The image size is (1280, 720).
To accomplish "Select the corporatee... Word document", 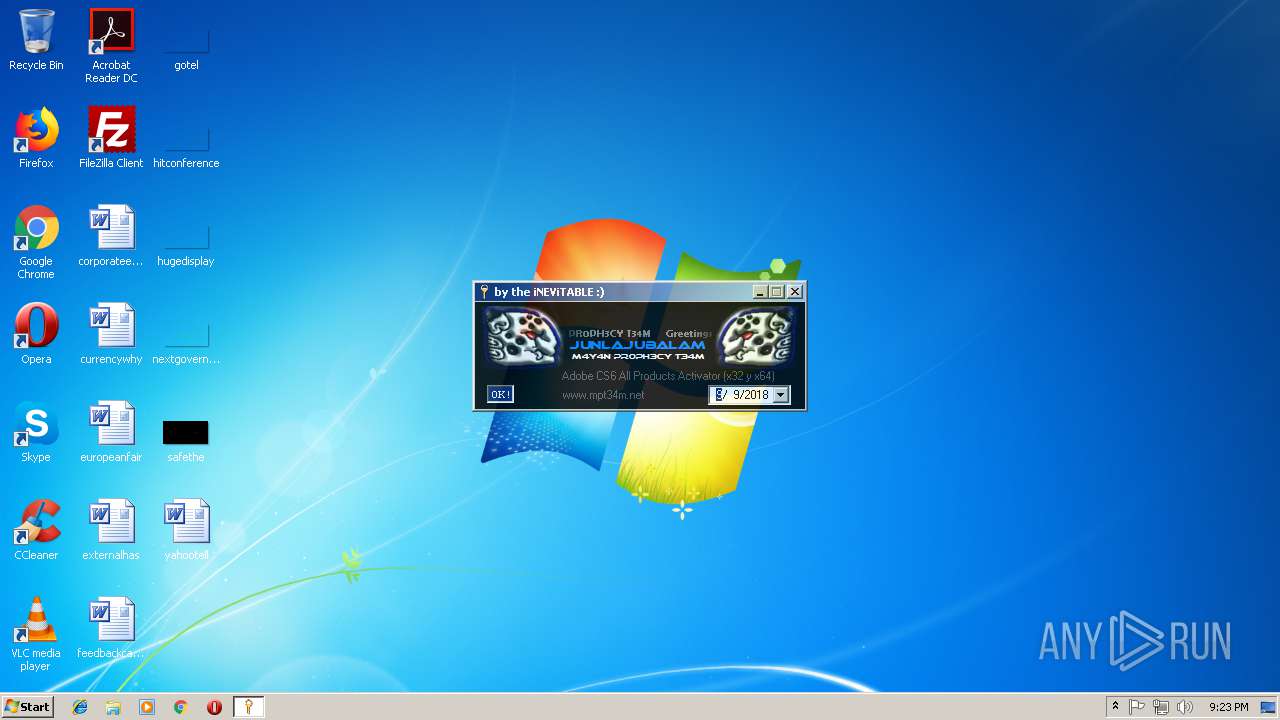I will pos(111,236).
